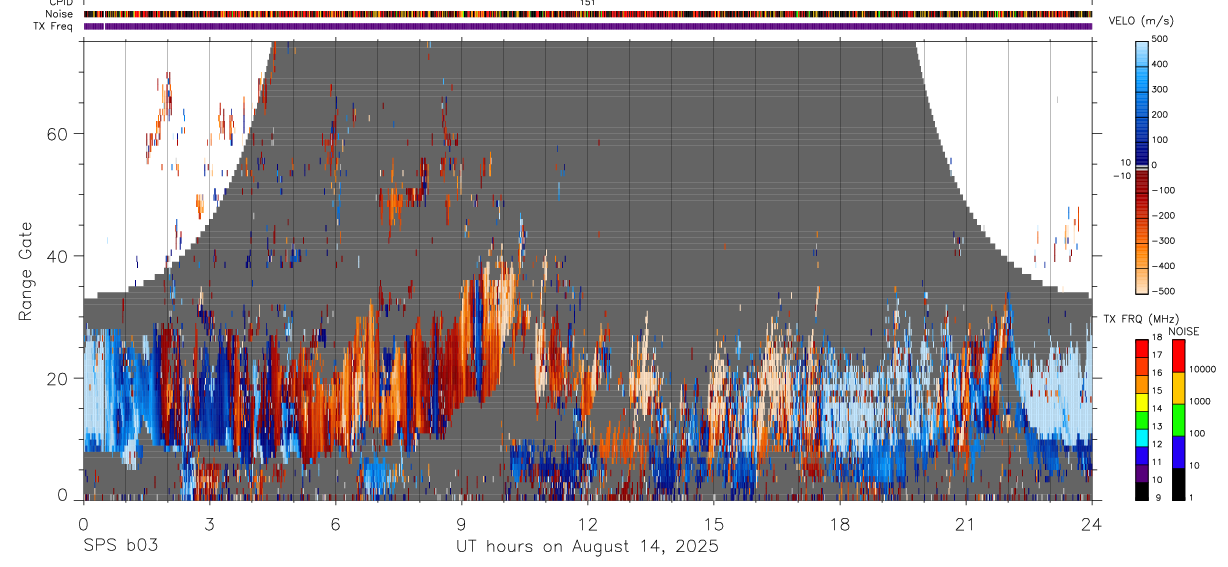
Task: Click the 'TX FRQ (MHz)' legend title
Action: tap(1139, 319)
